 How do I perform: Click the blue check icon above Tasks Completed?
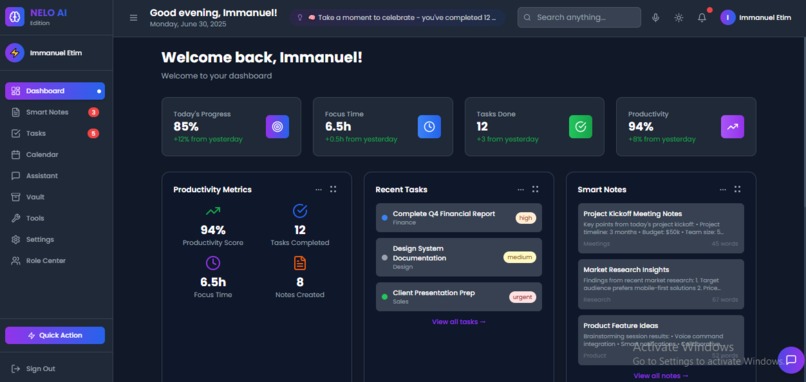pyautogui.click(x=300, y=211)
